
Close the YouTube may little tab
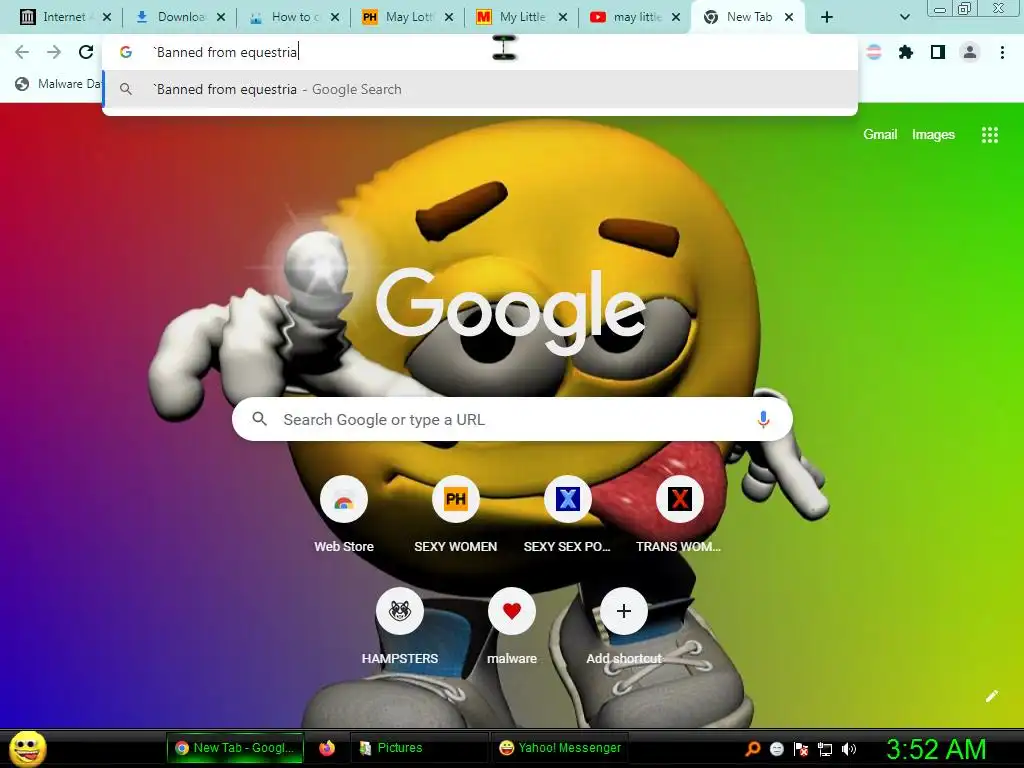coord(677,17)
